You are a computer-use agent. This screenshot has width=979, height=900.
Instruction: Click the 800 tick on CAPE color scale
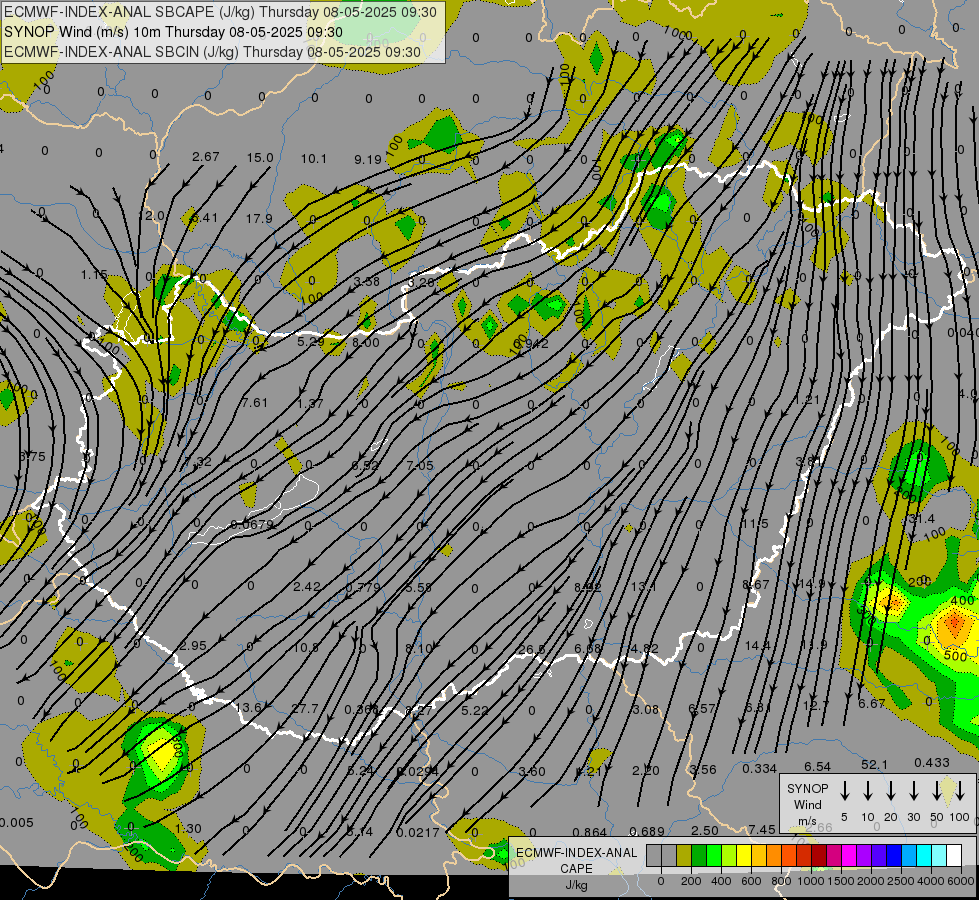tap(781, 881)
